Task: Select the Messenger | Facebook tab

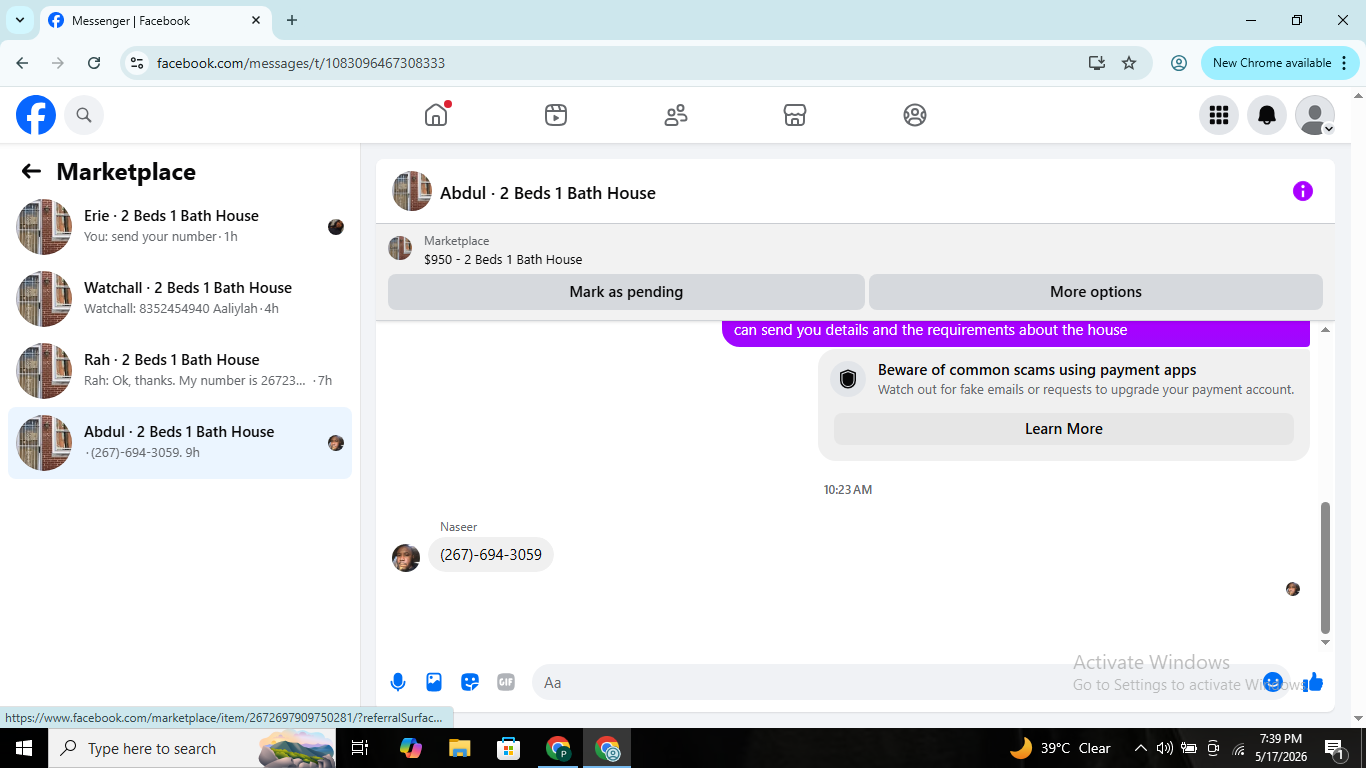Action: pos(154,21)
